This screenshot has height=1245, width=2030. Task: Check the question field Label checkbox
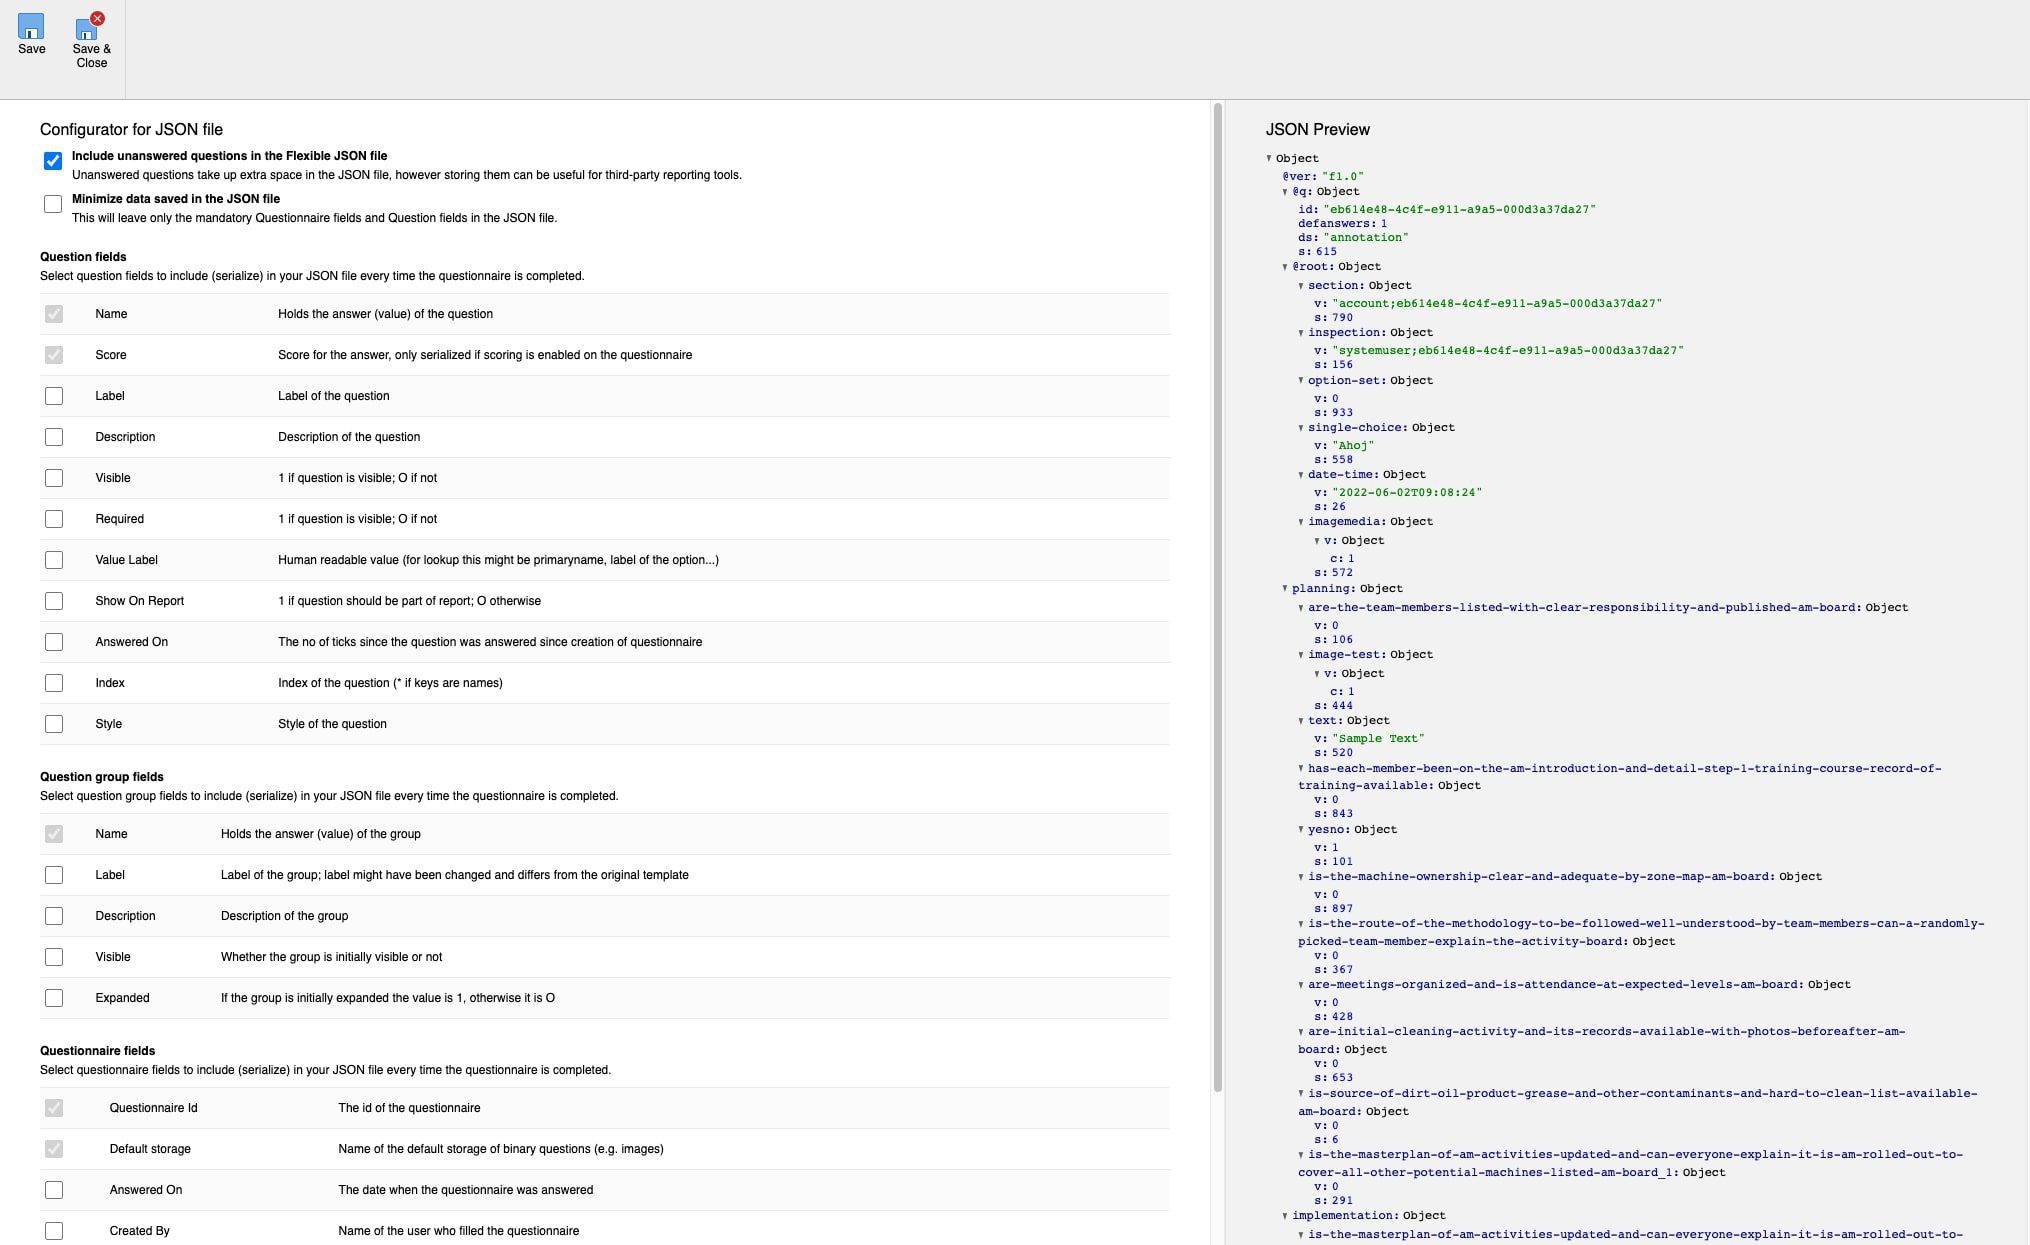tap(54, 396)
